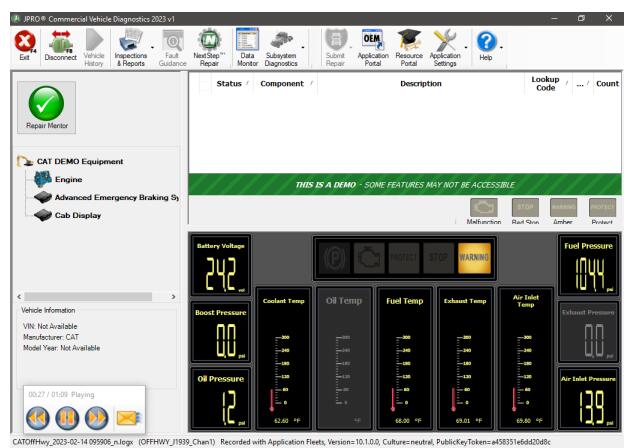Click the Exit toolbar icon
Screen dimensions: 634x448
25,46
